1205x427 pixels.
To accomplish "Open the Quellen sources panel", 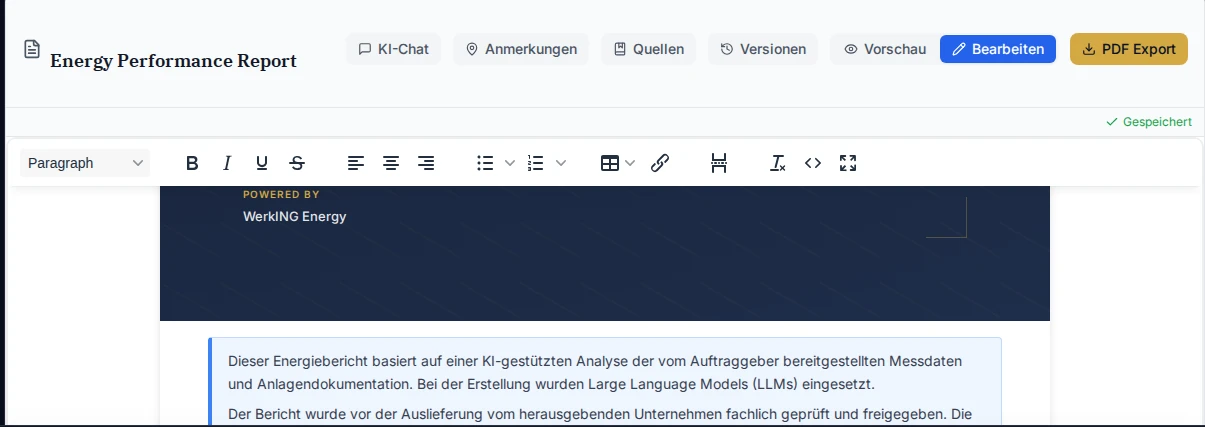I will 649,49.
